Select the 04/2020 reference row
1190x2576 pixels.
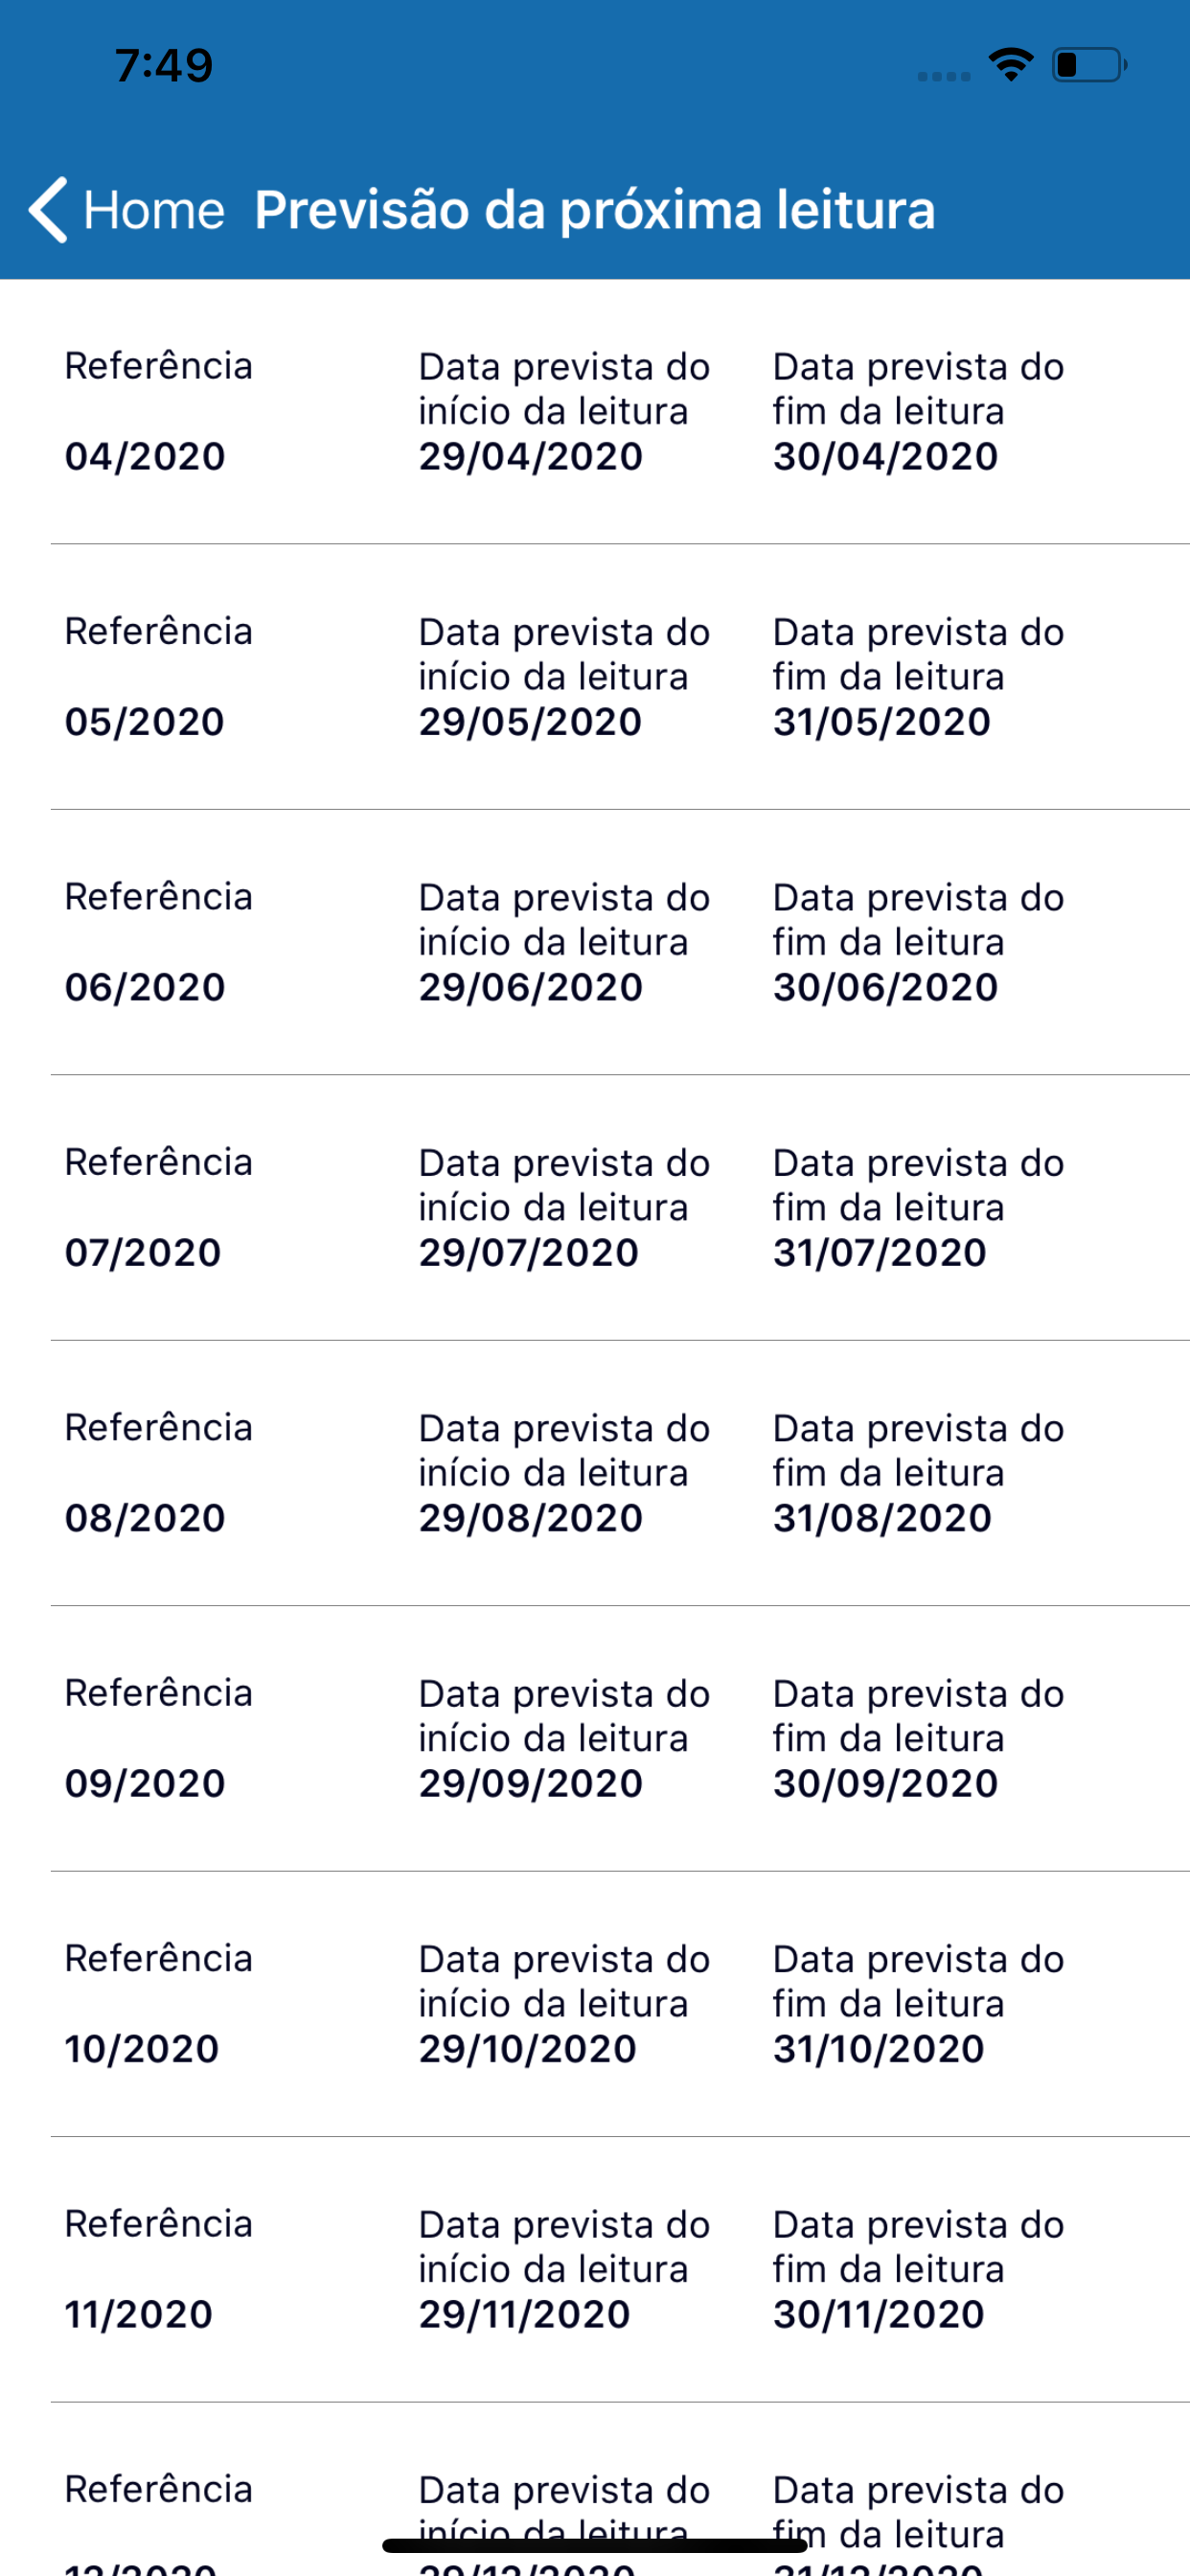(x=595, y=412)
